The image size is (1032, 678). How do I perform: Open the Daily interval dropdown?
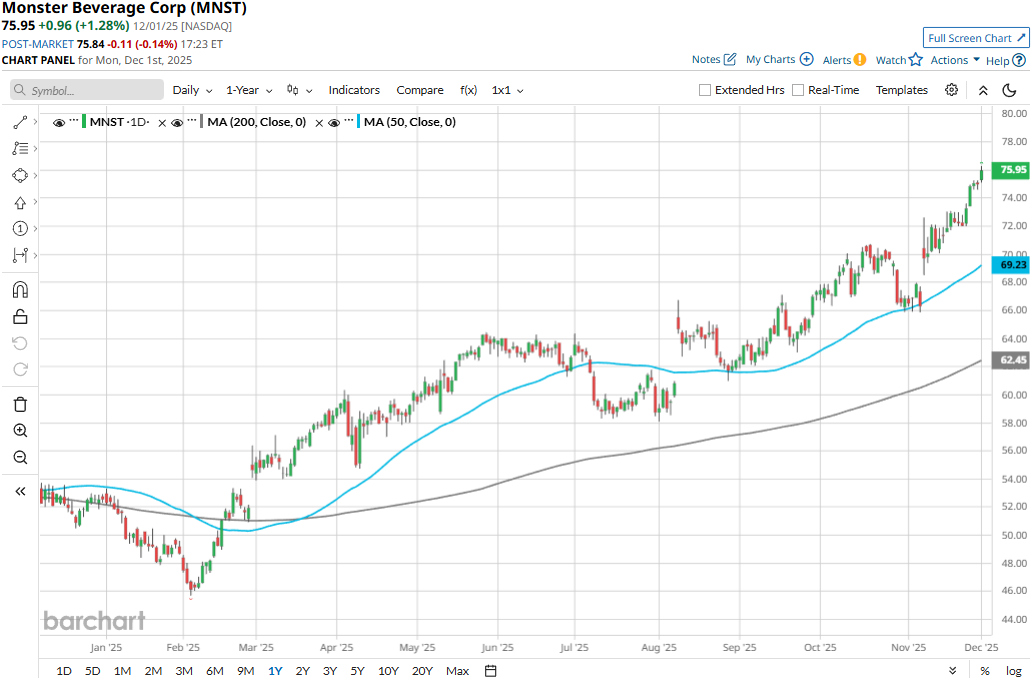click(x=191, y=90)
